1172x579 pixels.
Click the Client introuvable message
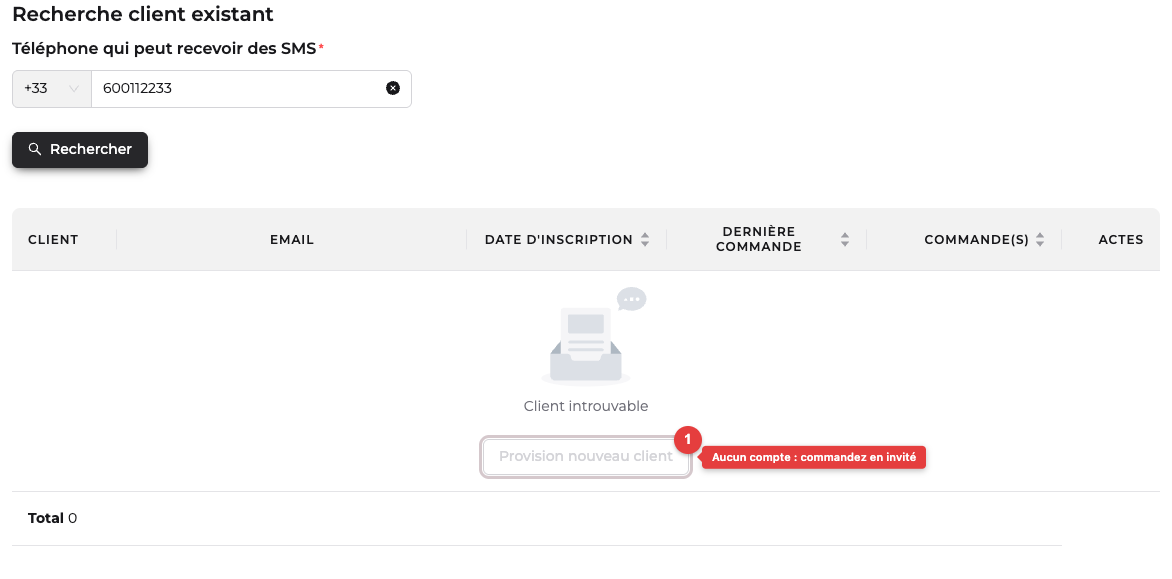coord(586,406)
